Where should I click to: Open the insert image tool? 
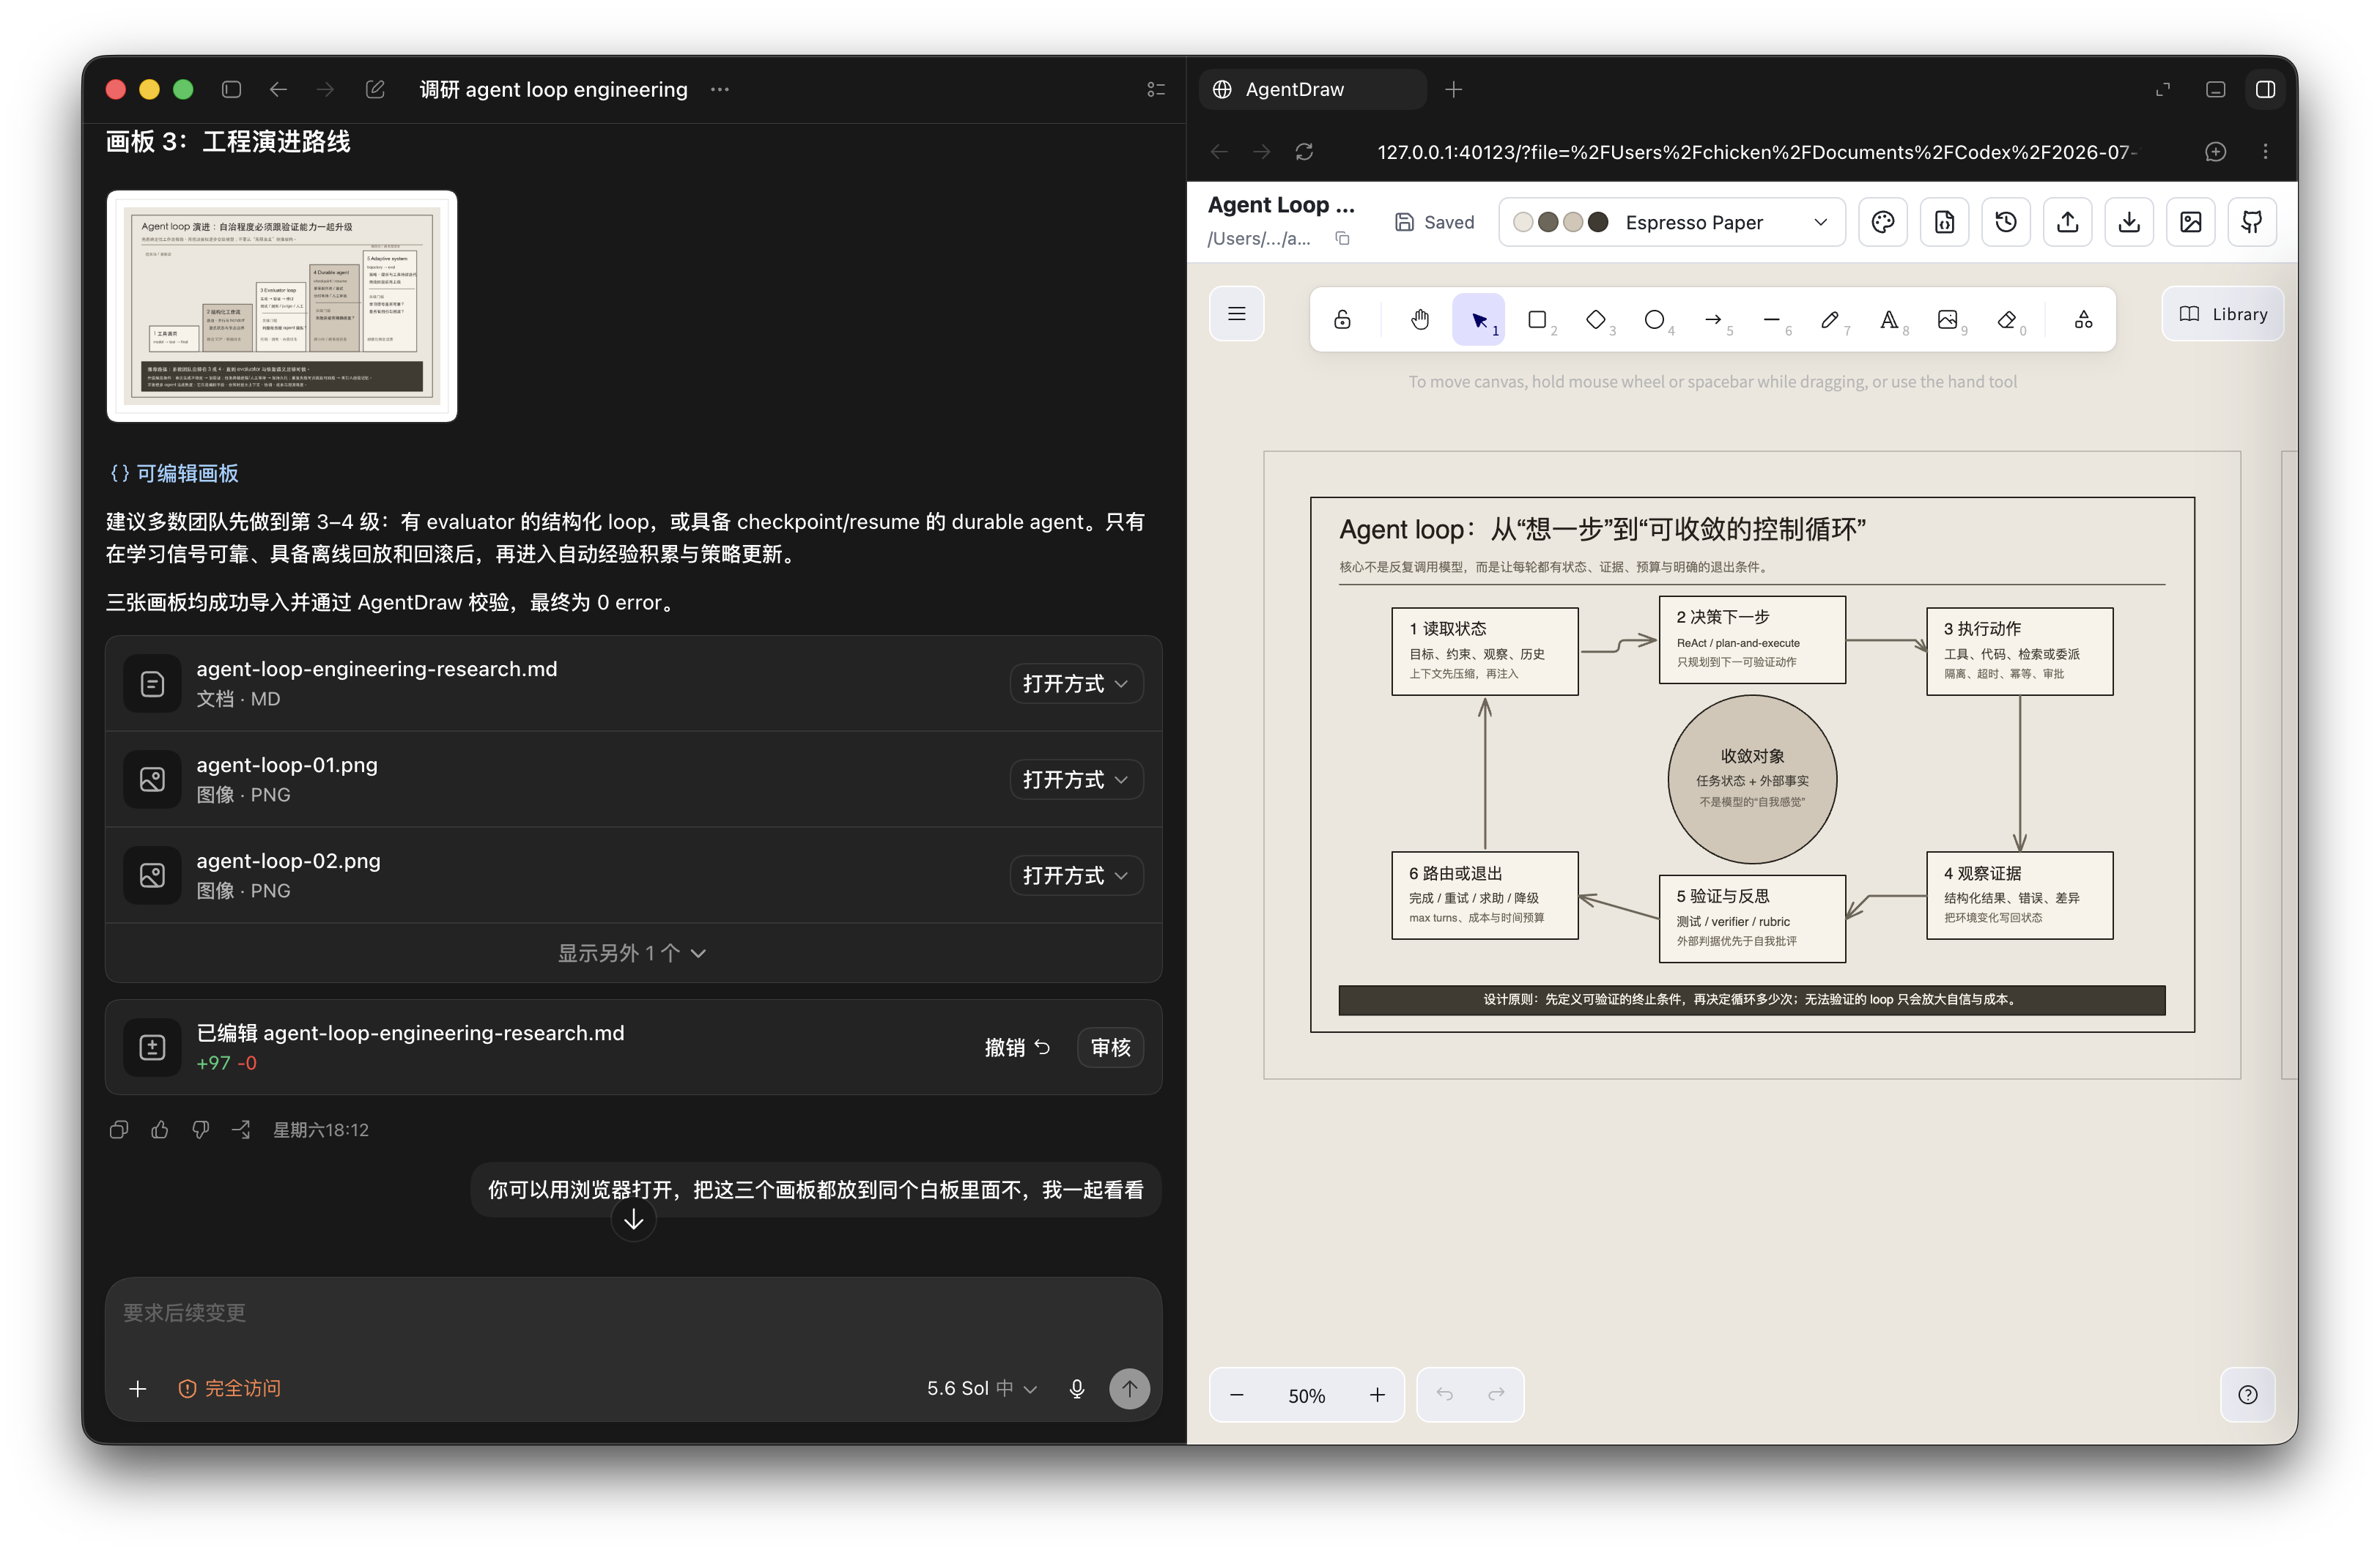[1947, 319]
